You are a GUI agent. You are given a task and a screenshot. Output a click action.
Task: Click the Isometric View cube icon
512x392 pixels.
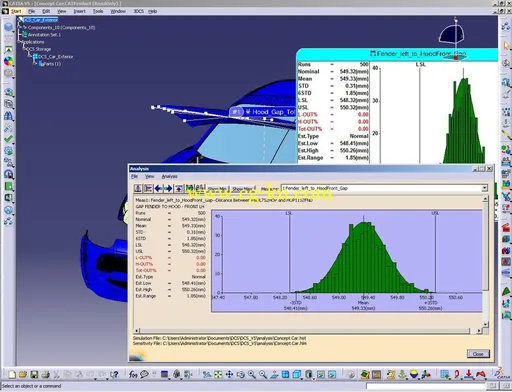coord(297,374)
